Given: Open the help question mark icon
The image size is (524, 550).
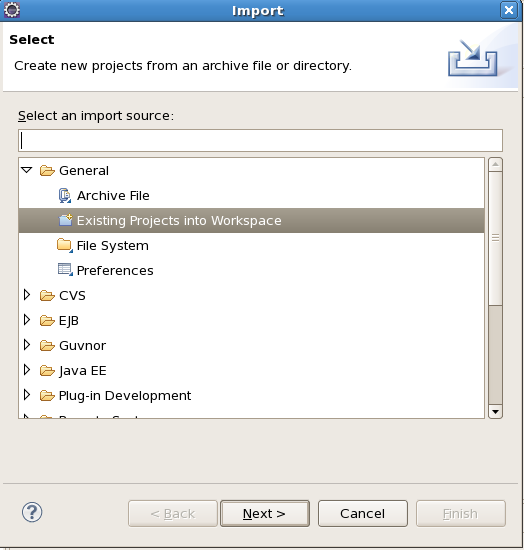Looking at the screenshot, I should coord(32,512).
